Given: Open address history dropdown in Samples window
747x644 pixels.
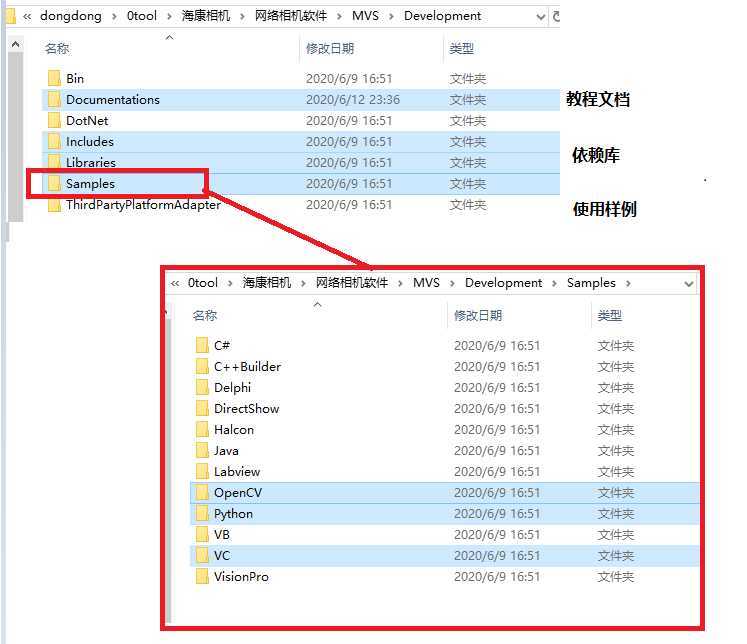Looking at the screenshot, I should coord(688,284).
